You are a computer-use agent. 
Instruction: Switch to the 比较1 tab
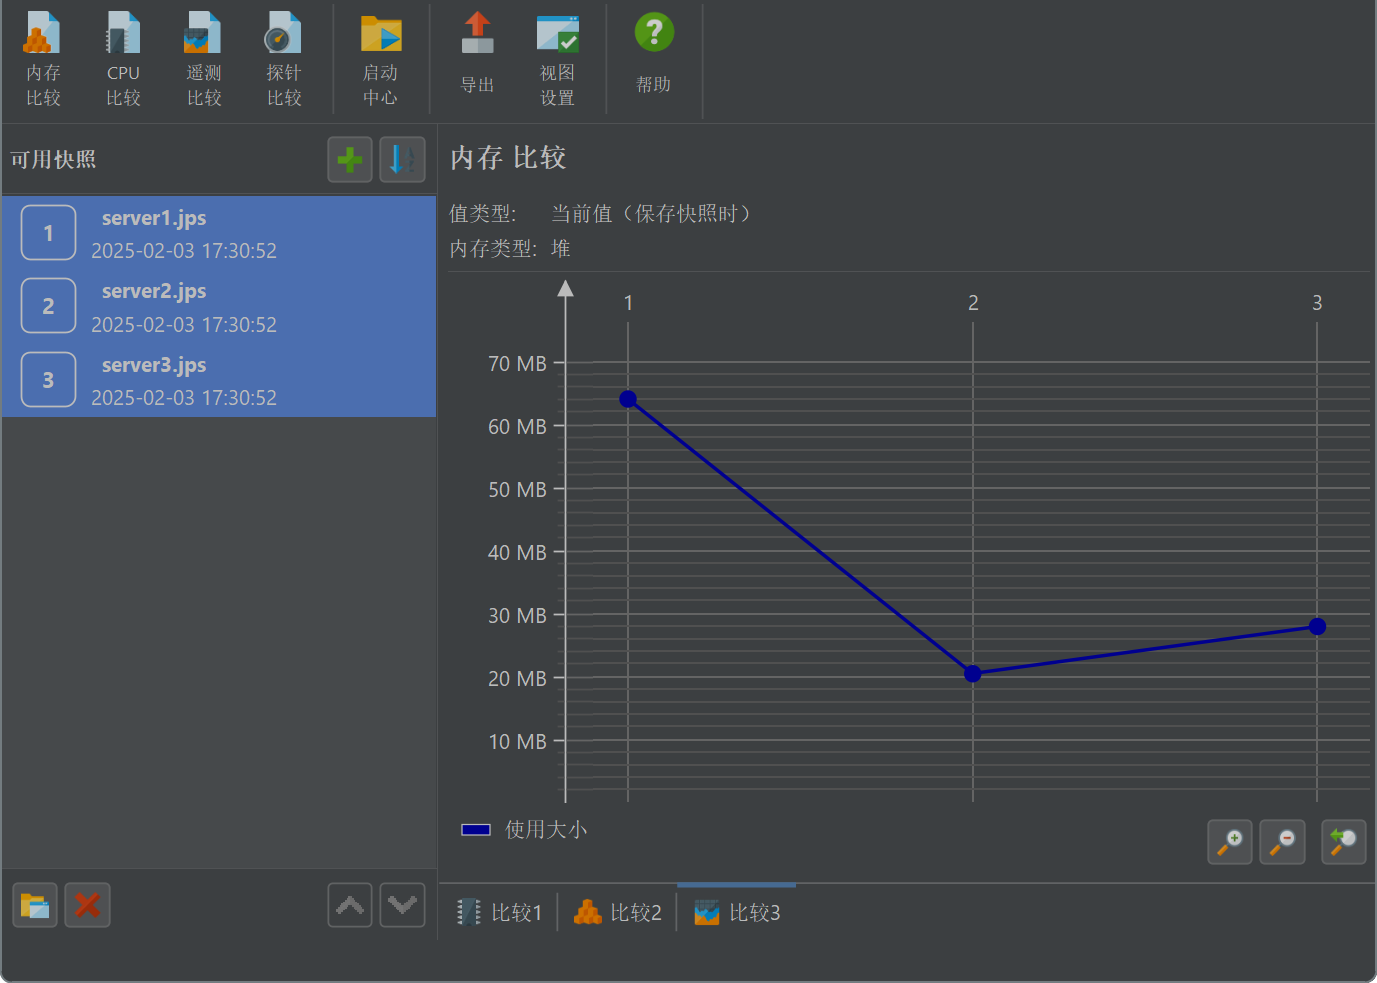[499, 912]
